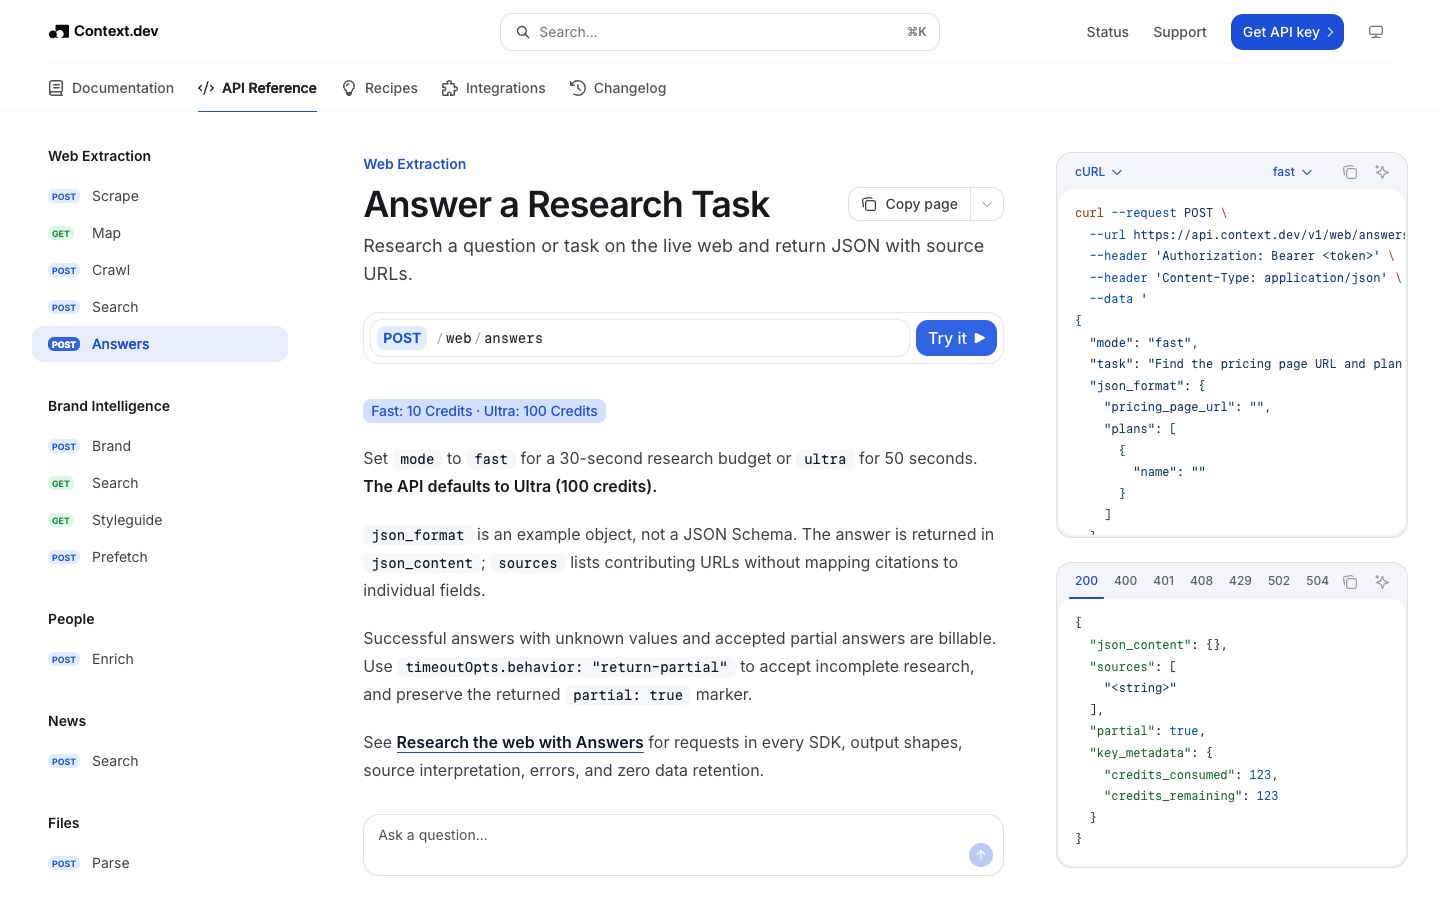Open Search under Web Extraction
The width and height of the screenshot is (1440, 900).
160,307
